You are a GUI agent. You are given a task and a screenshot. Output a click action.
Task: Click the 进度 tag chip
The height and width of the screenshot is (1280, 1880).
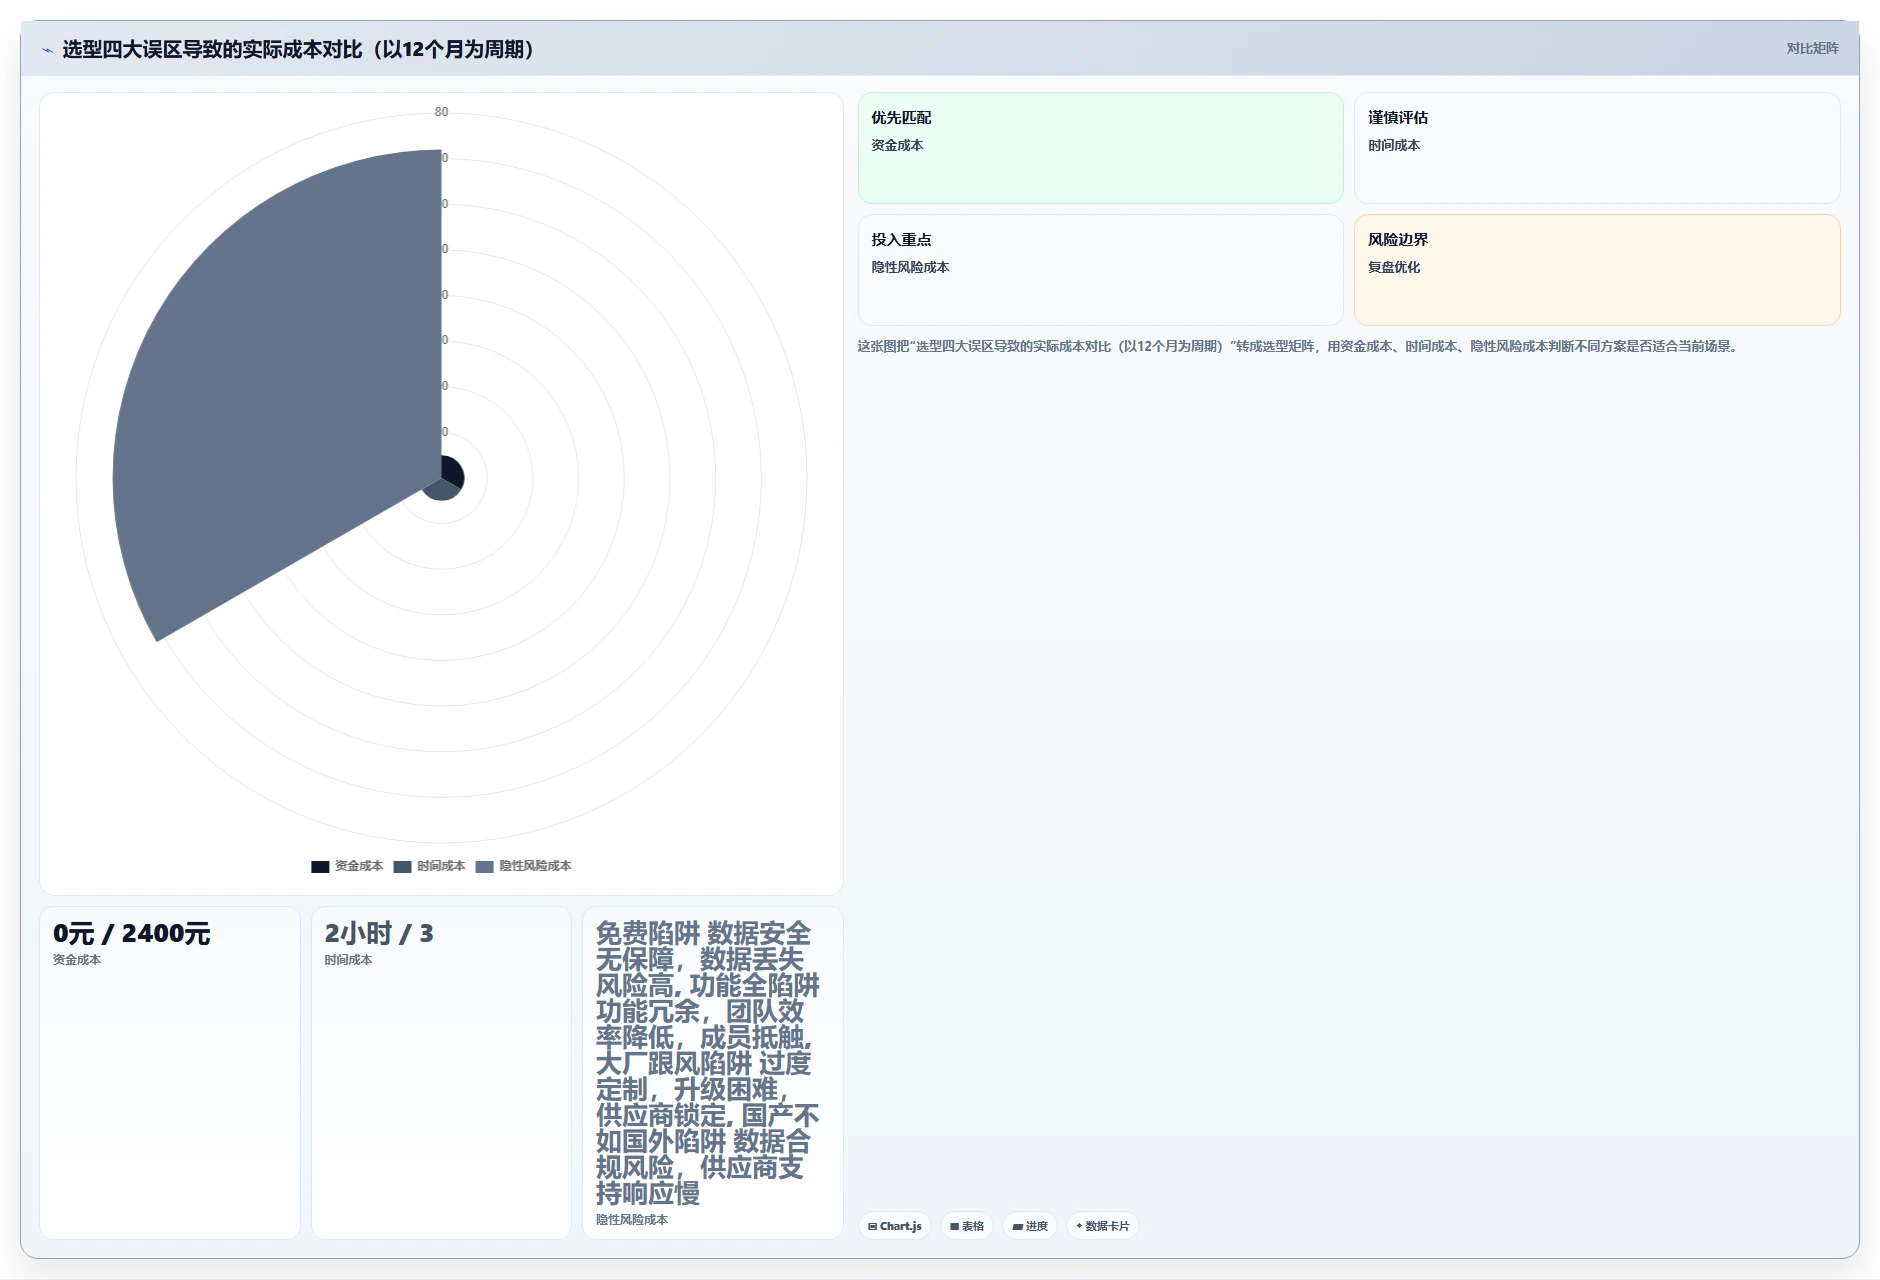(x=1030, y=1226)
